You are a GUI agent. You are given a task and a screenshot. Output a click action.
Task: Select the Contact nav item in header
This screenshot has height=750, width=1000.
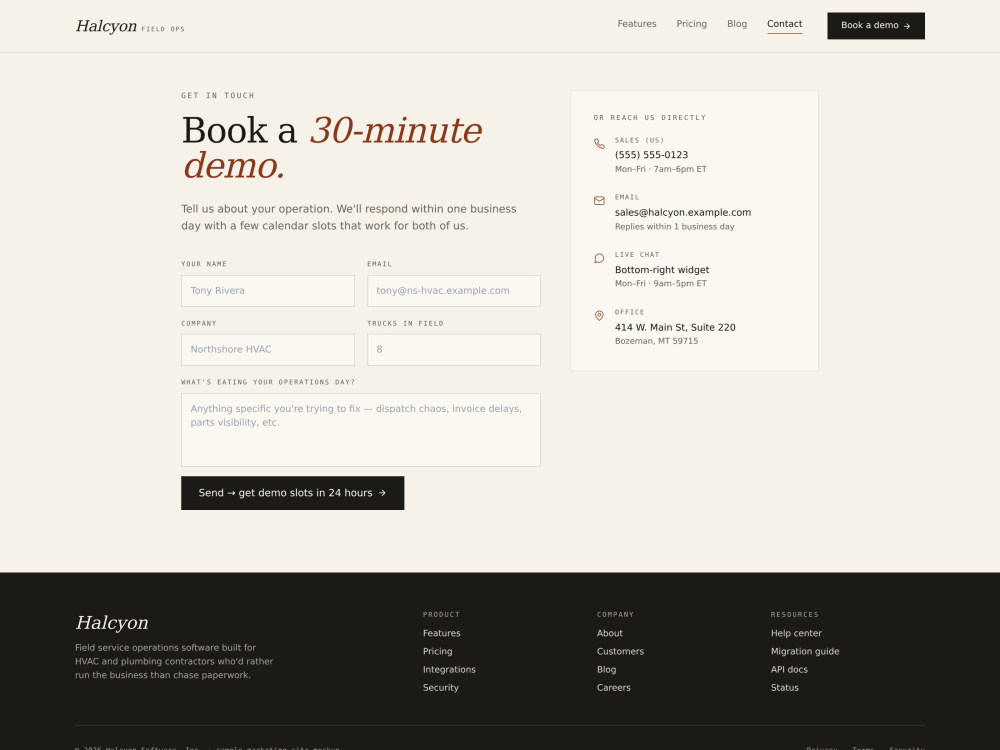pos(784,24)
